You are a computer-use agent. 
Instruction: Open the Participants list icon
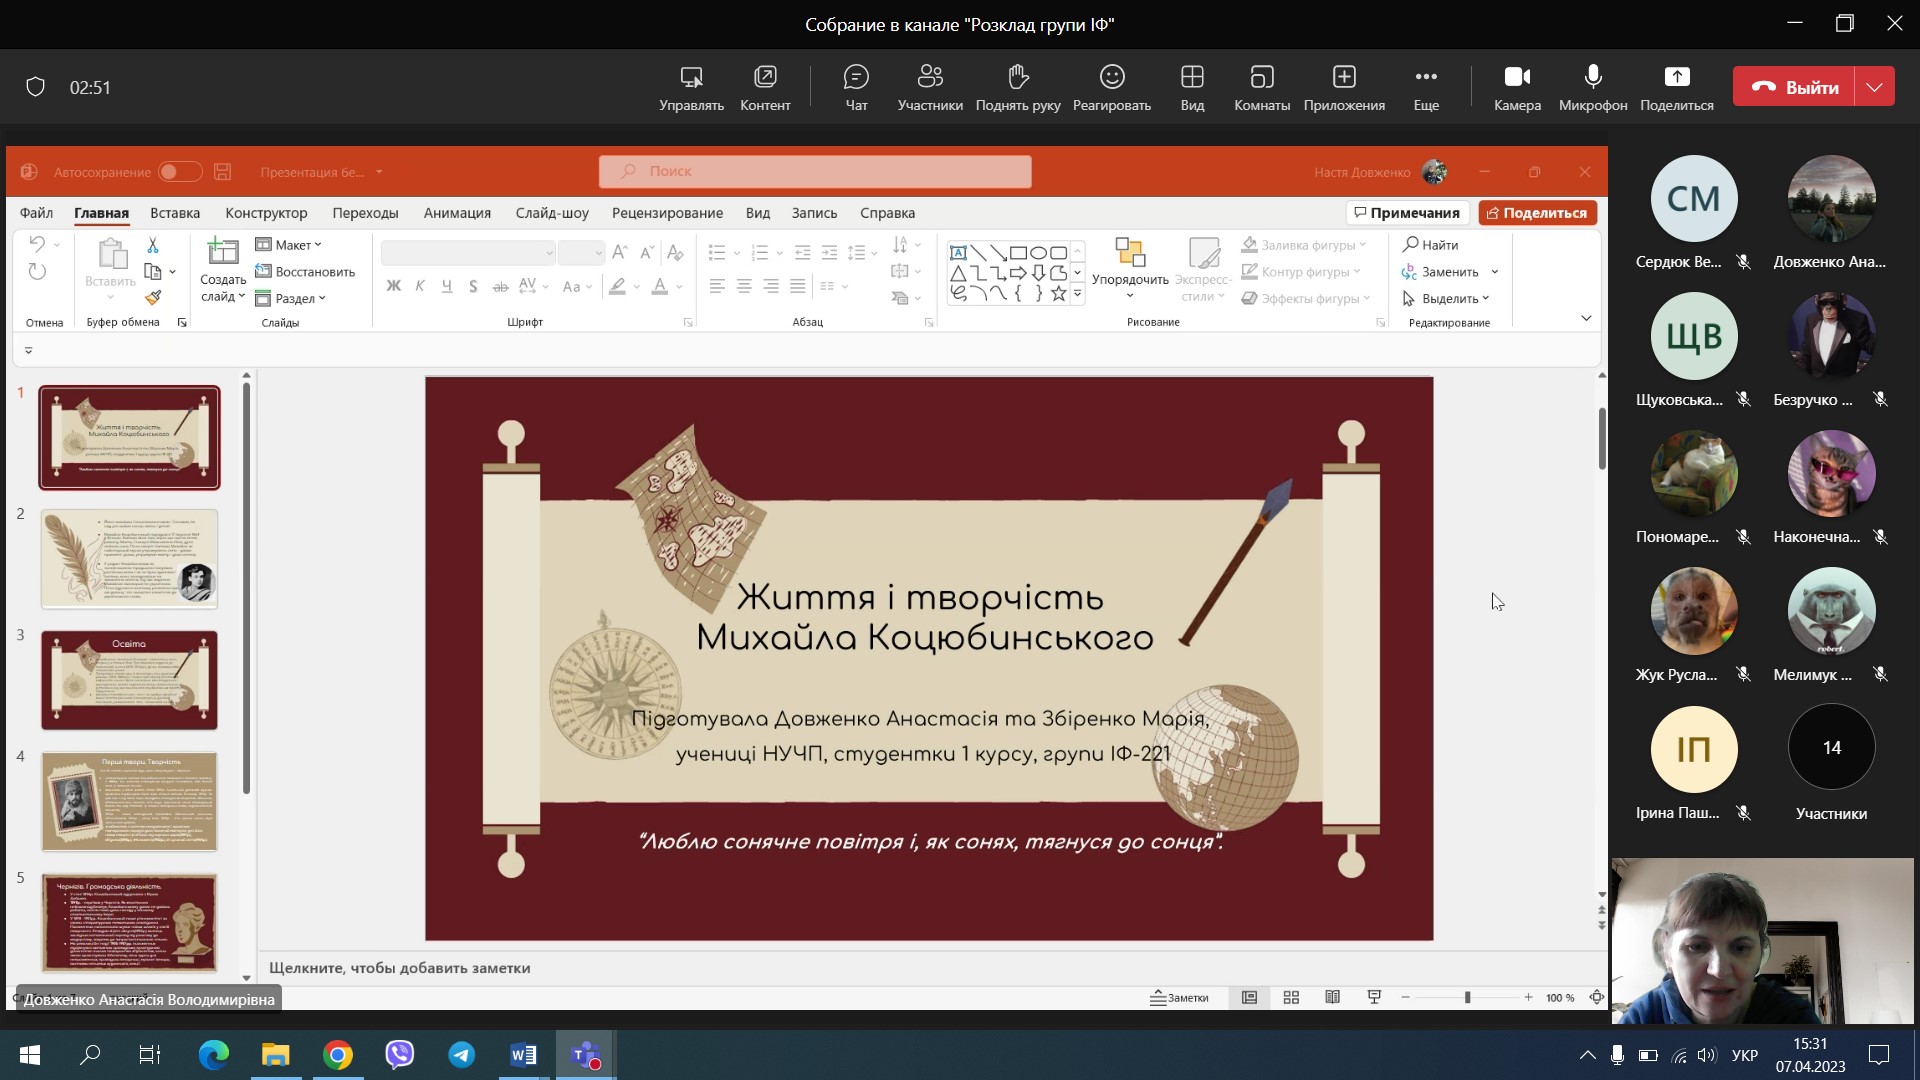tap(930, 77)
